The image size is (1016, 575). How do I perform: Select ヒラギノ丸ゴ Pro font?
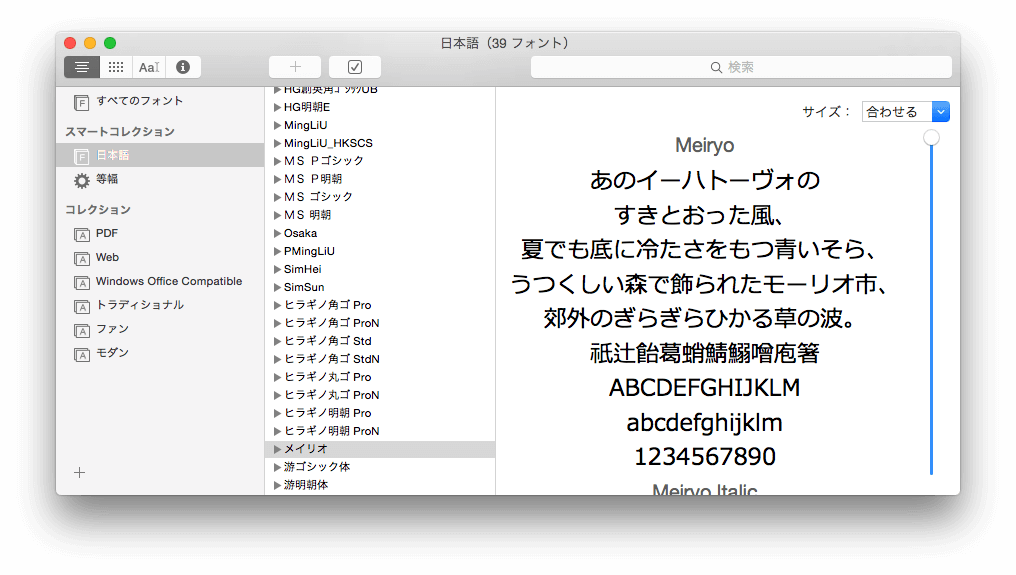(x=380, y=377)
